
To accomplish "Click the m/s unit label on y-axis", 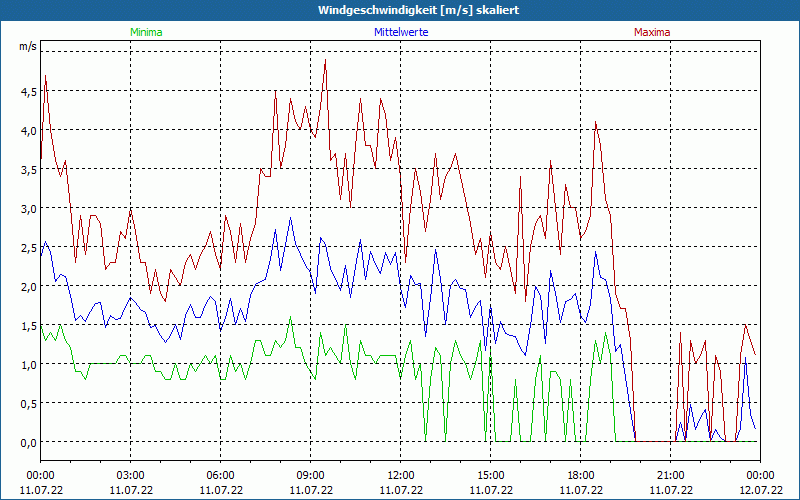I will click(x=28, y=46).
